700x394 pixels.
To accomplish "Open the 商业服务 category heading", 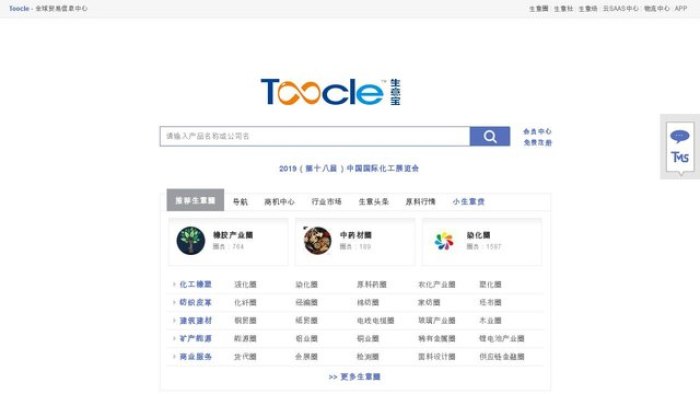I will point(195,357).
